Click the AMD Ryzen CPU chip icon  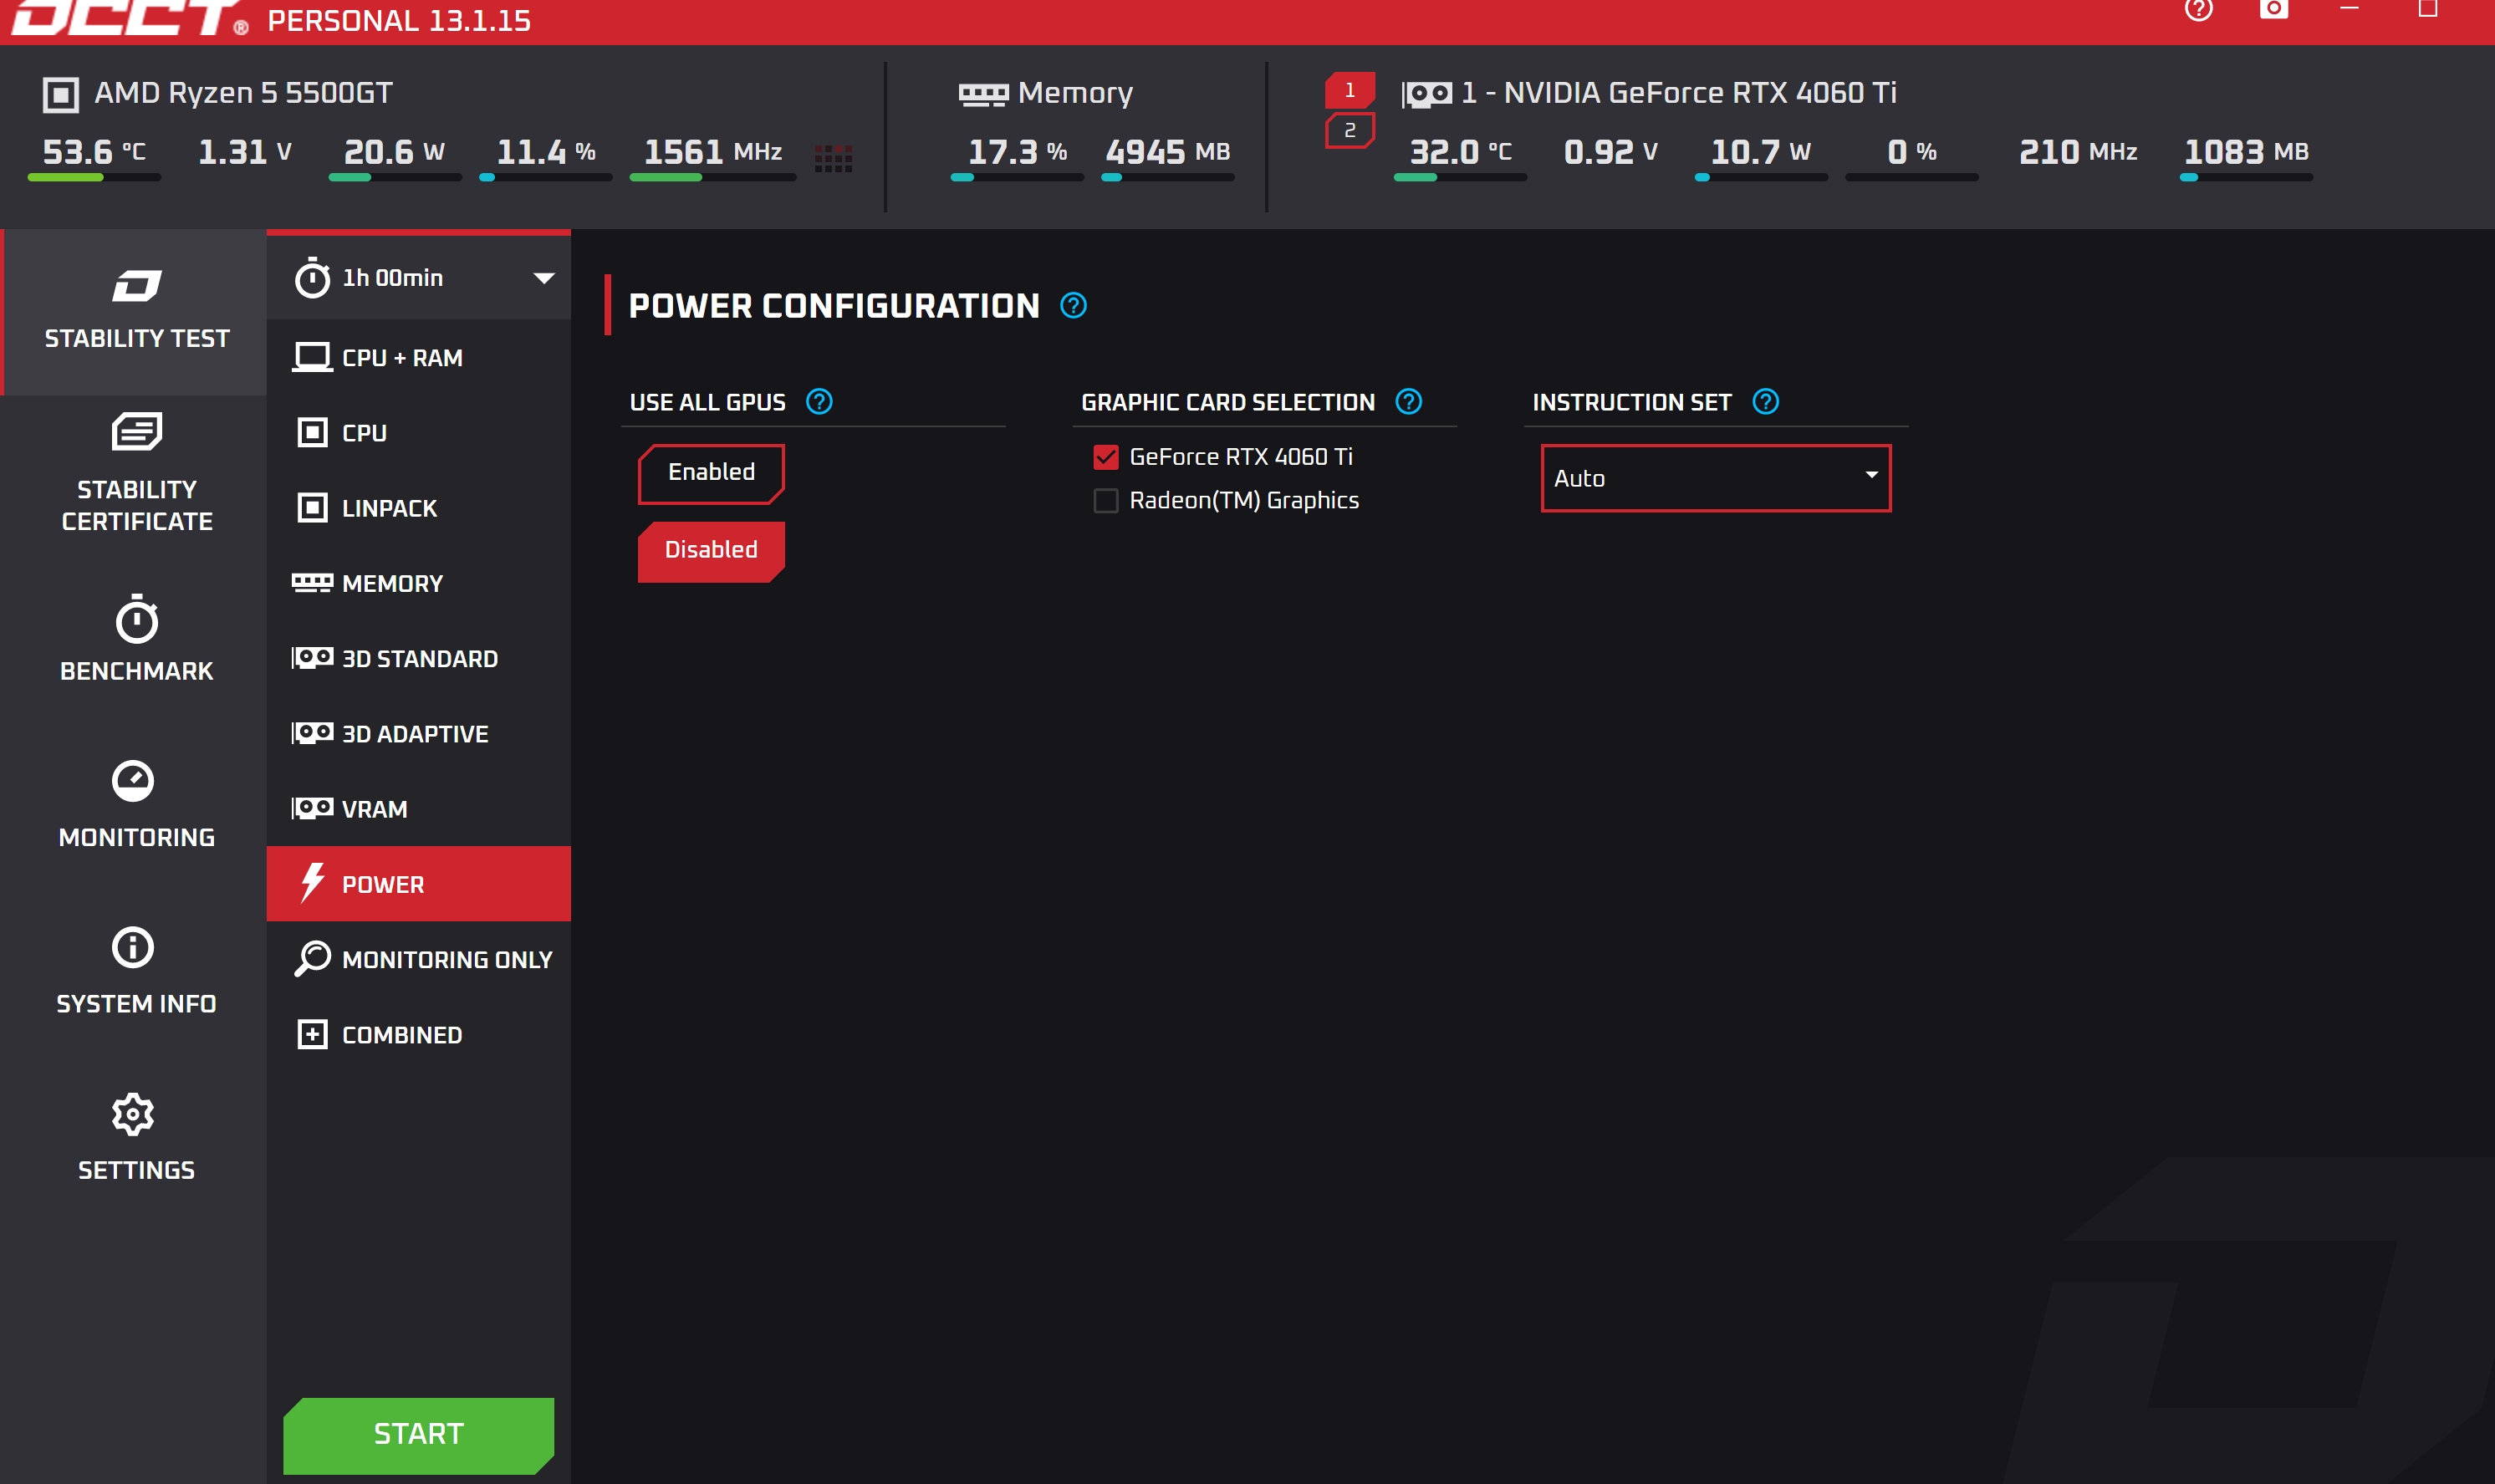(60, 95)
